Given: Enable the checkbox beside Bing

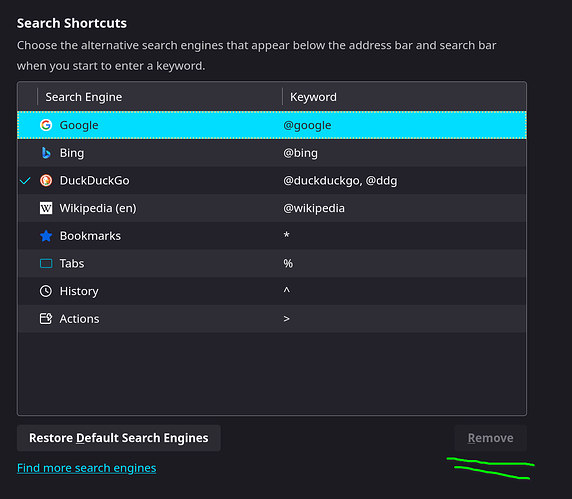Looking at the screenshot, I should click(25, 153).
